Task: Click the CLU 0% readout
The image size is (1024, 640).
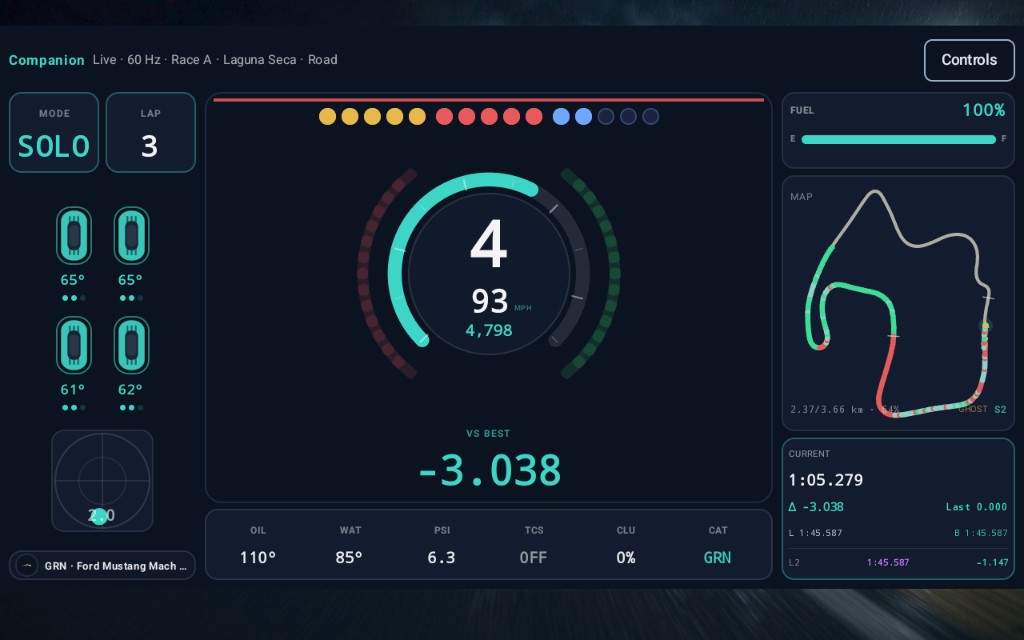Action: 626,545
